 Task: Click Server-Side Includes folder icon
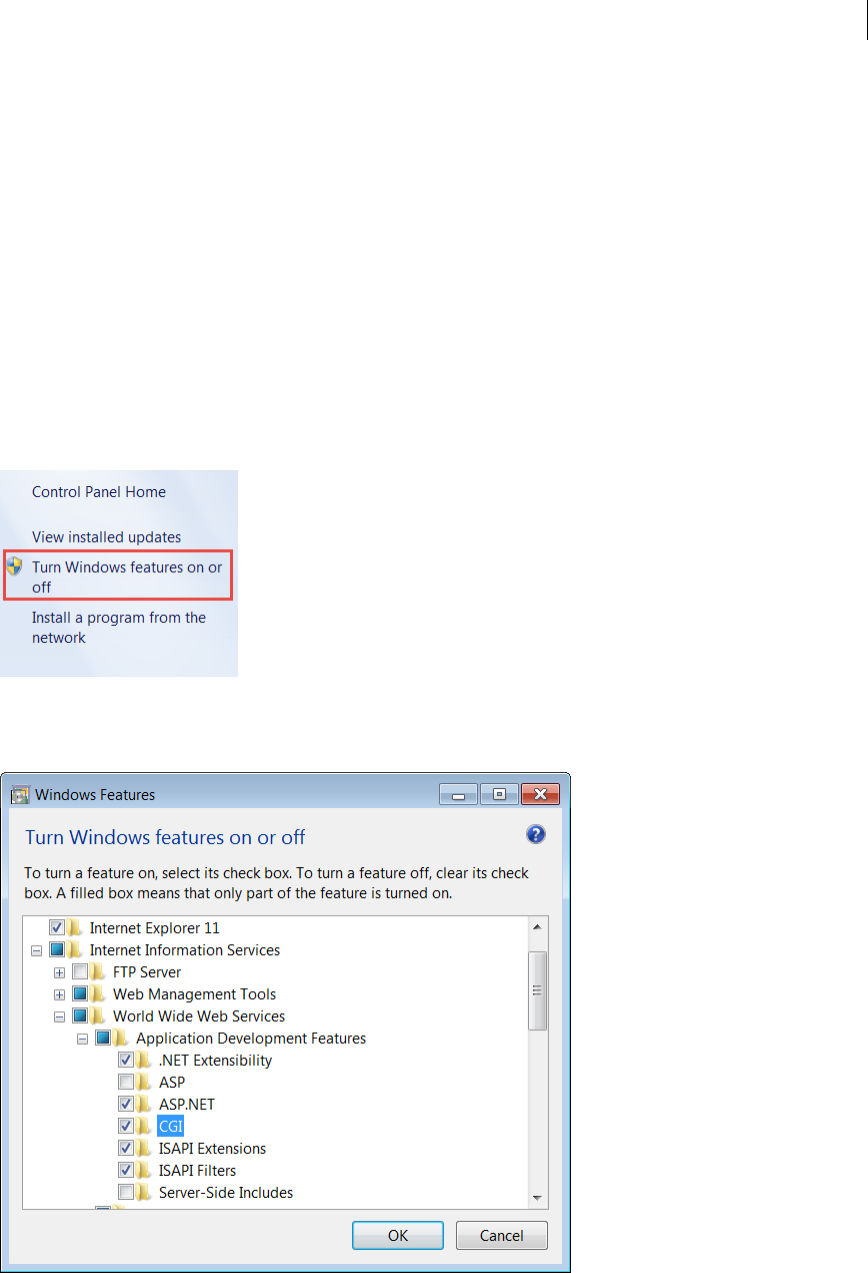[x=144, y=1192]
